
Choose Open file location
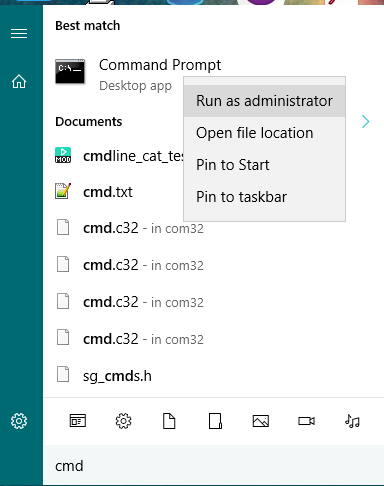(264, 133)
